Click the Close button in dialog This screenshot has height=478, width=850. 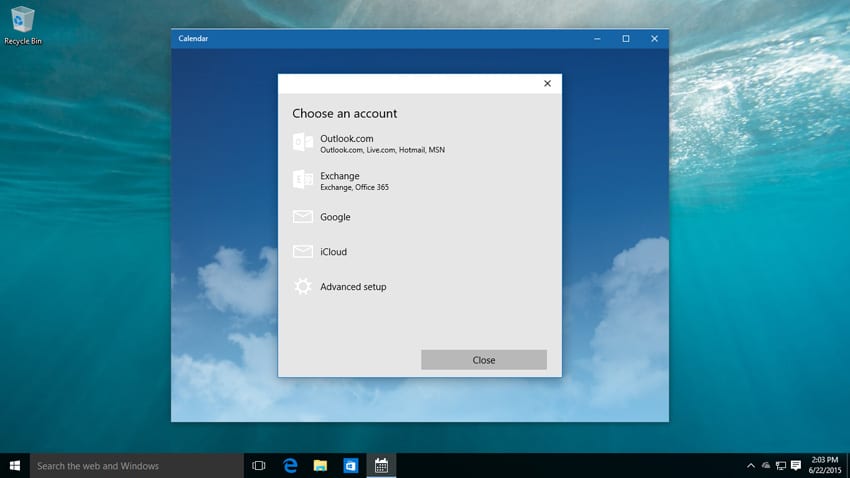tap(484, 360)
